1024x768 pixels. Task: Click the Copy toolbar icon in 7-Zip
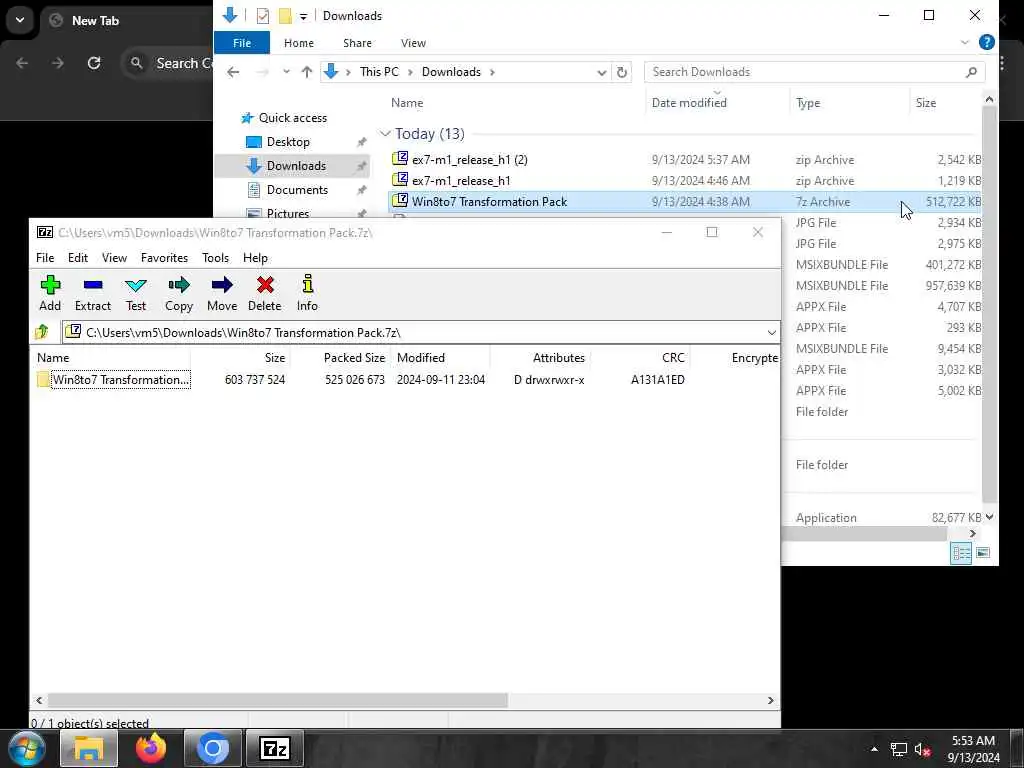tap(178, 293)
